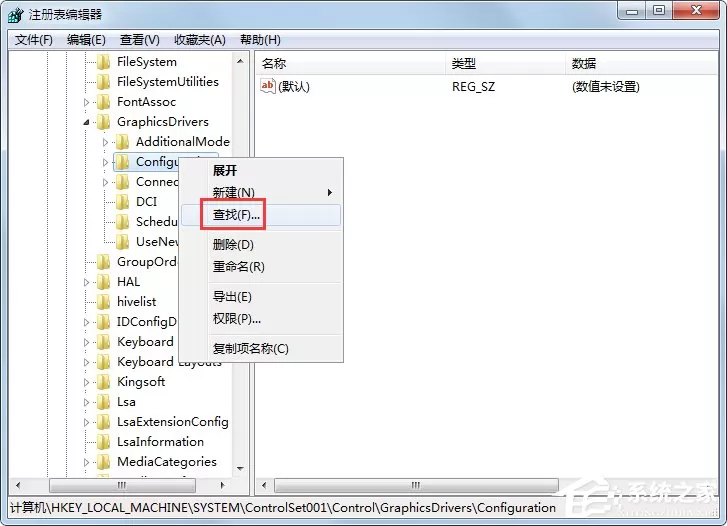Click the Registry Editor title bar icon

point(15,15)
